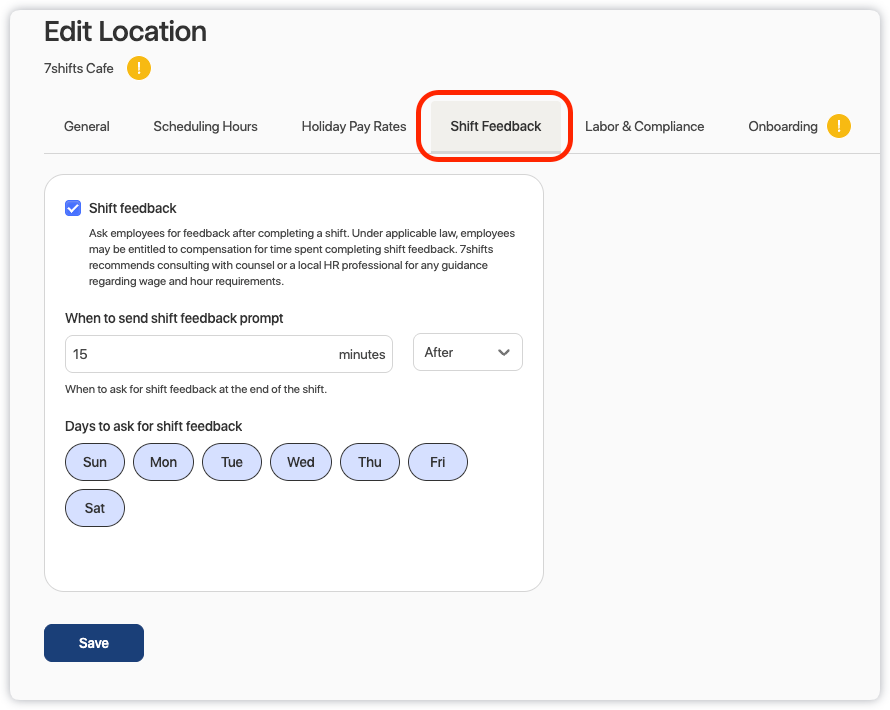Toggle Sun day pill
This screenshot has width=890, height=710.
pyautogui.click(x=95, y=462)
